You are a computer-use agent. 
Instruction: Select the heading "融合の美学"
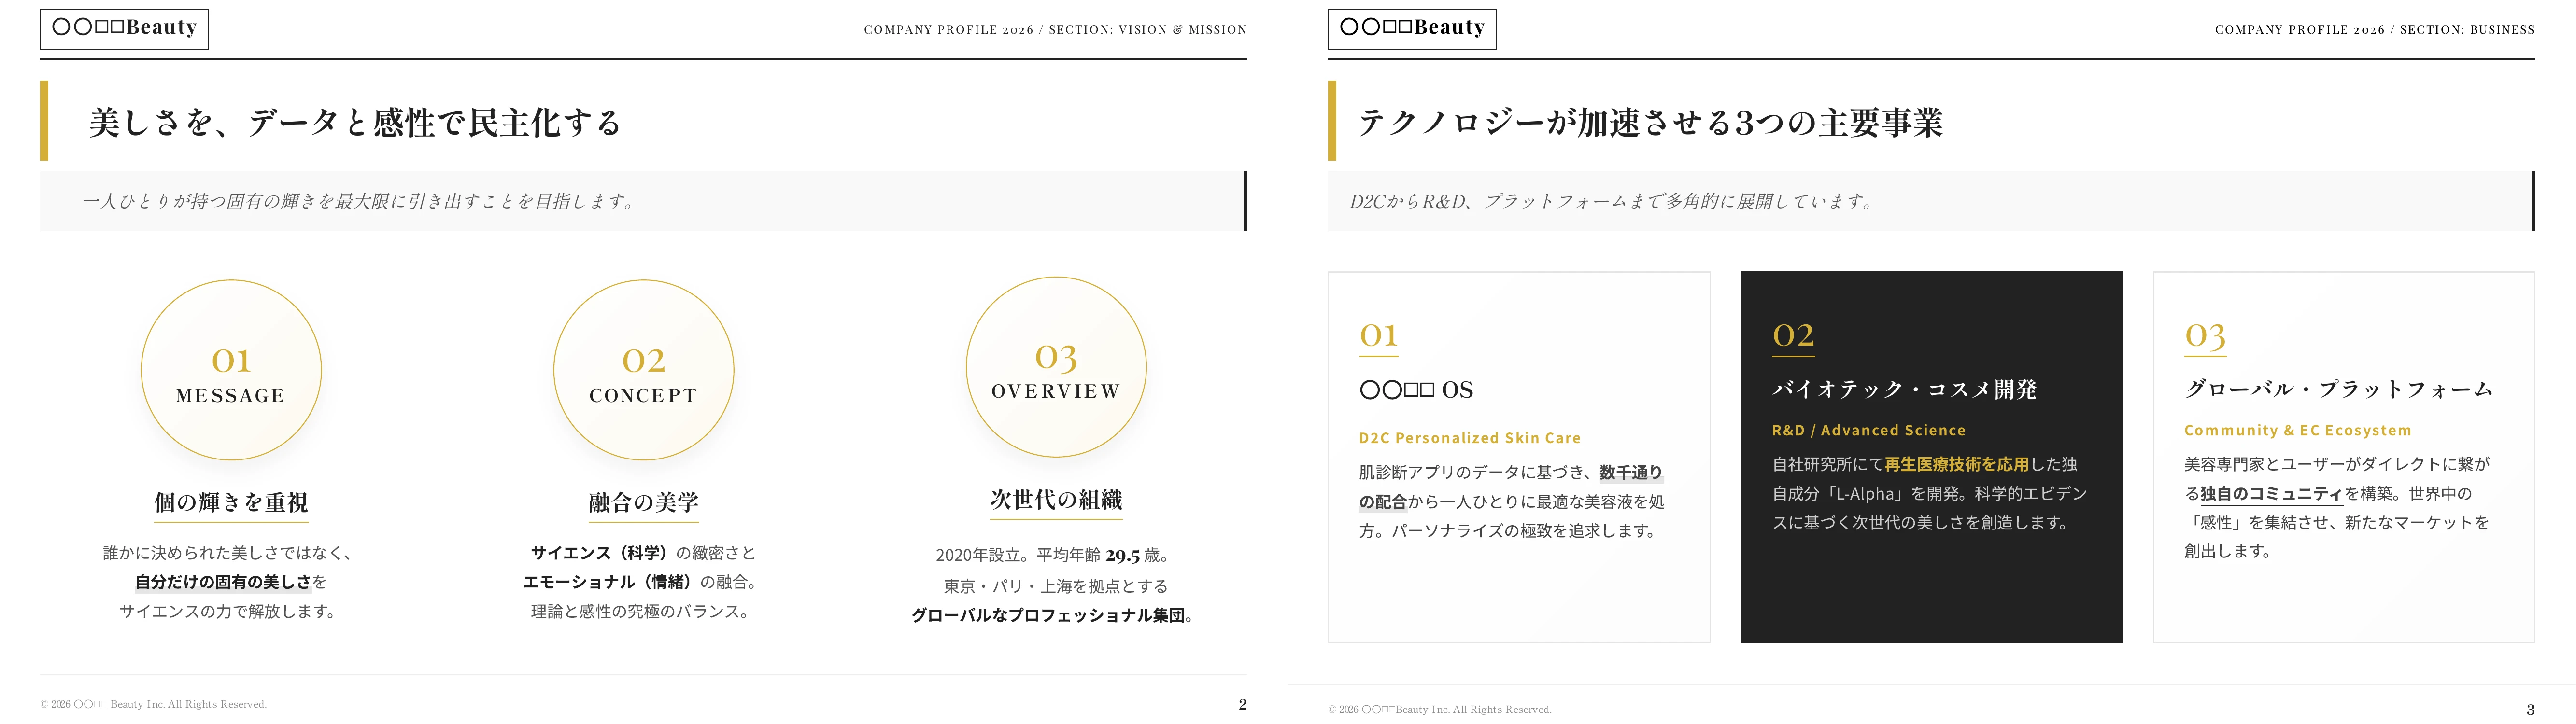pyautogui.click(x=644, y=502)
